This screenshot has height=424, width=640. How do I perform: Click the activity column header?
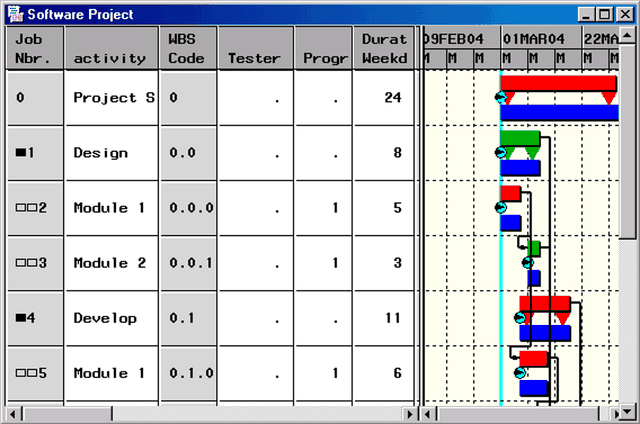tap(110, 48)
